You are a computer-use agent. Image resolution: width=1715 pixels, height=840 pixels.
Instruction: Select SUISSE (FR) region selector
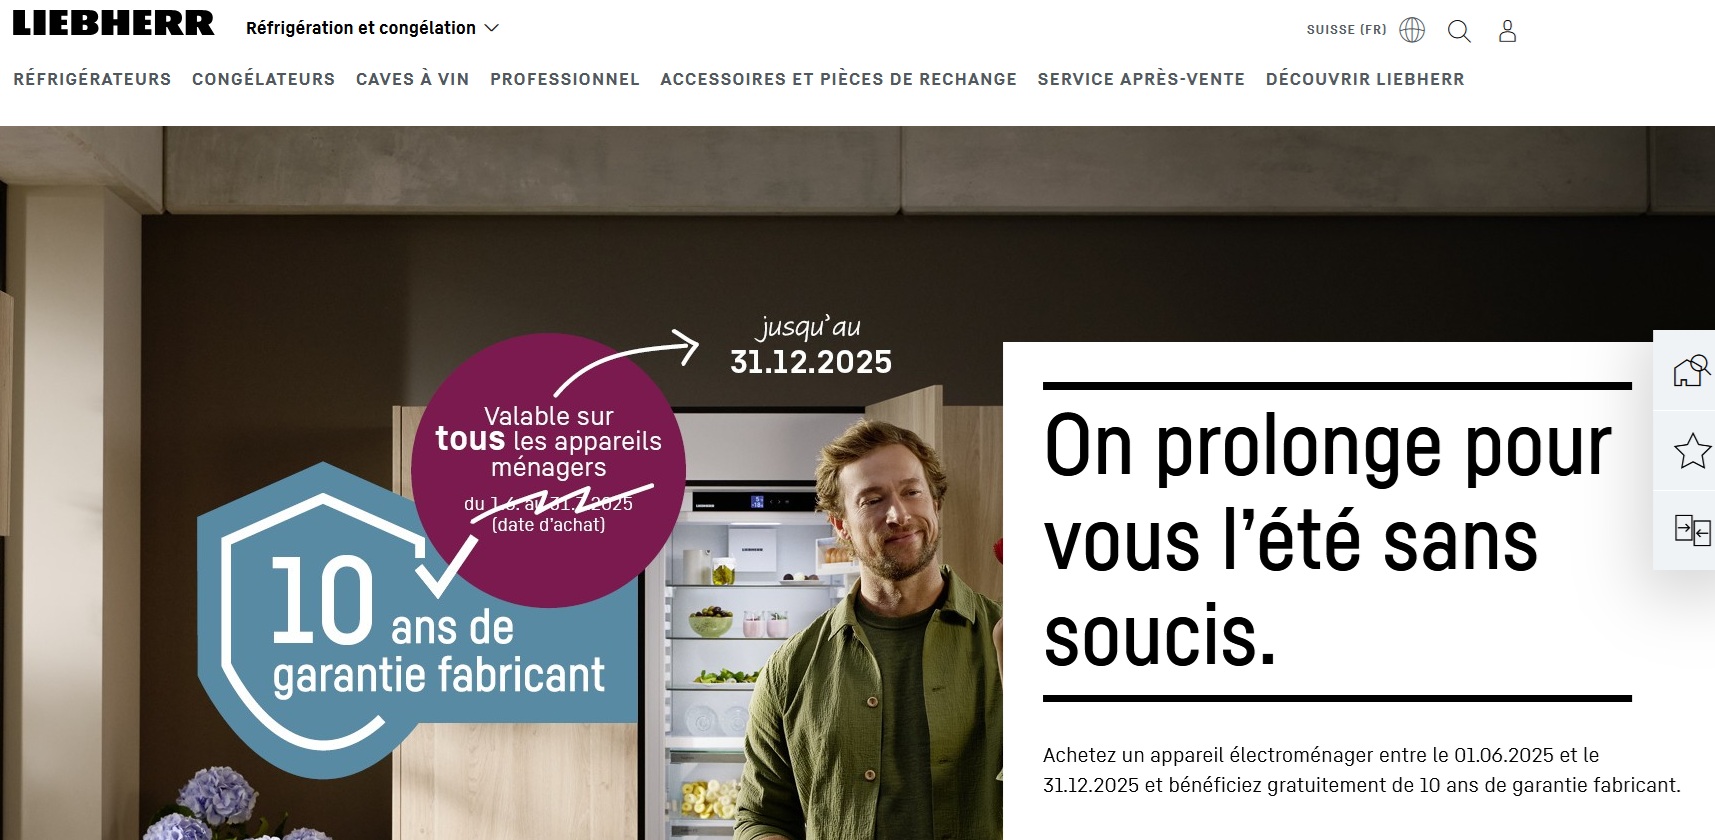tap(1346, 30)
